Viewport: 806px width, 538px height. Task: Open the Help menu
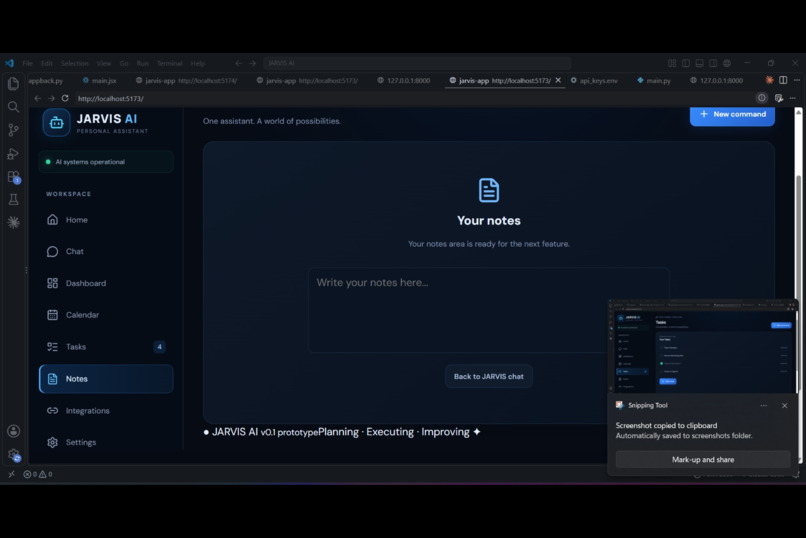pyautogui.click(x=198, y=63)
